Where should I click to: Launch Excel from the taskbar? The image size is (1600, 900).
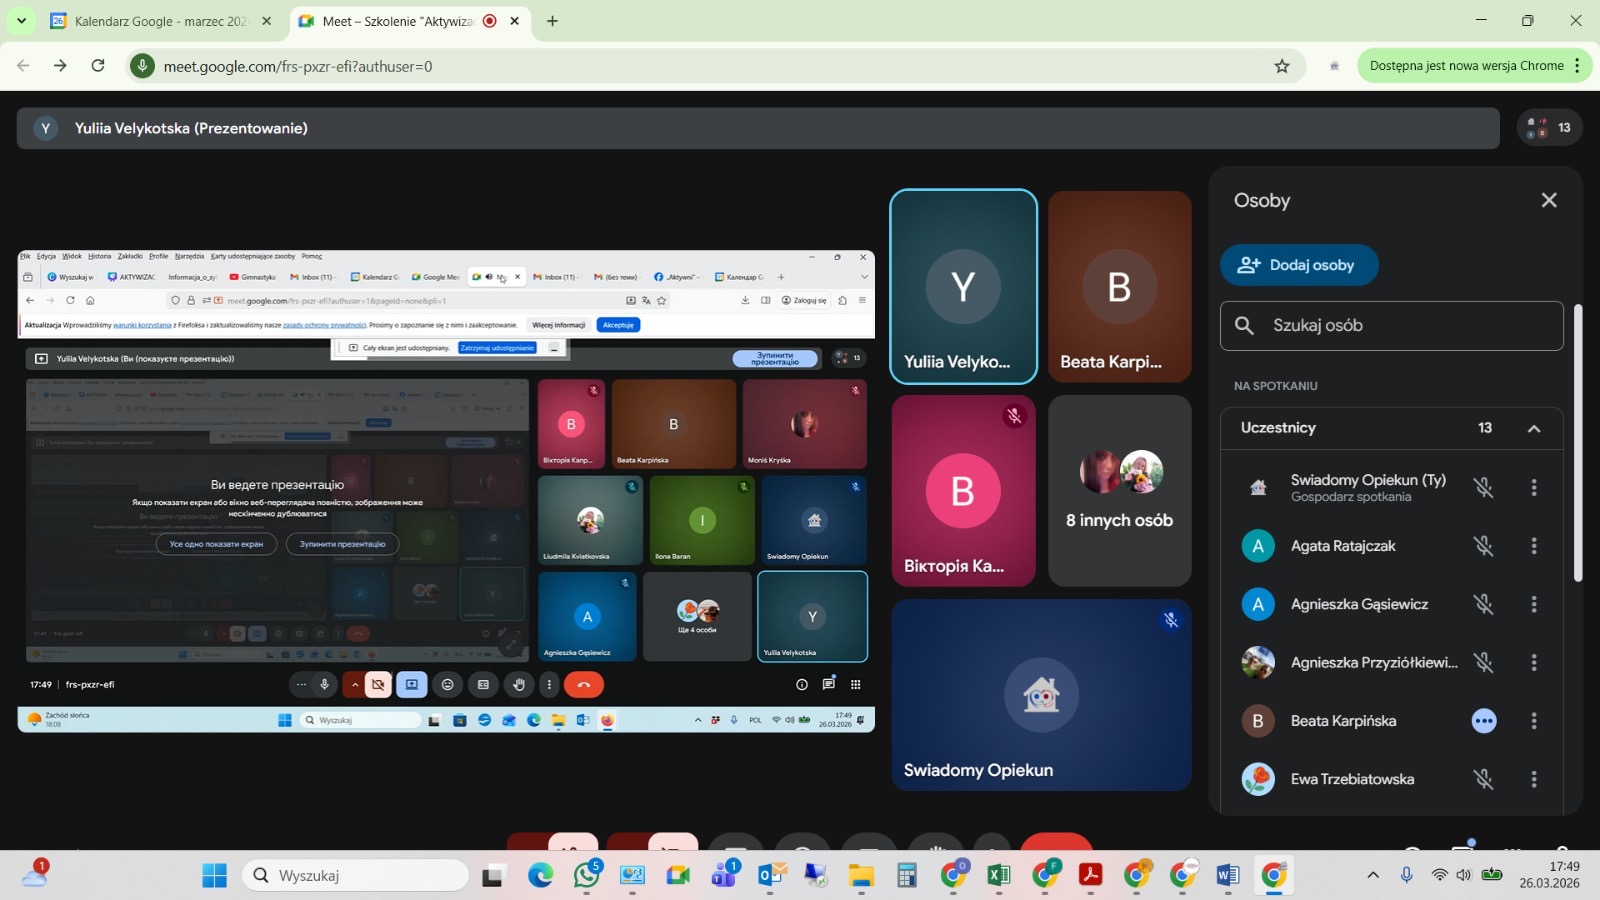coord(998,876)
